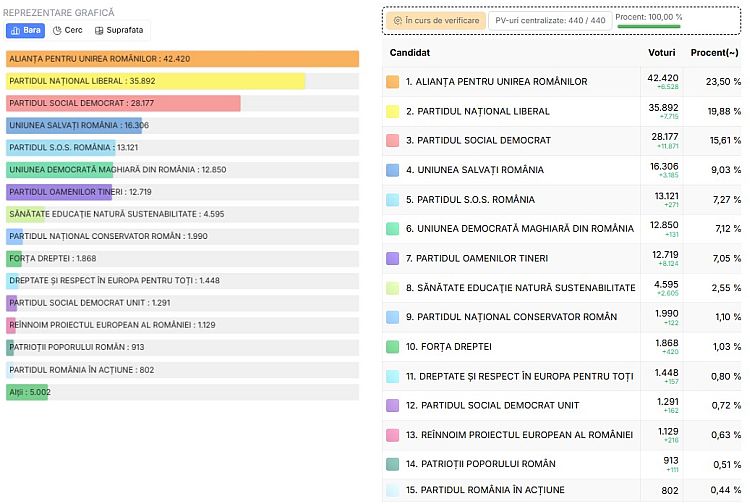This screenshot has width=750, height=504.
Task: Click the swatch for Partidul România în Acțiune
Action: point(393,490)
